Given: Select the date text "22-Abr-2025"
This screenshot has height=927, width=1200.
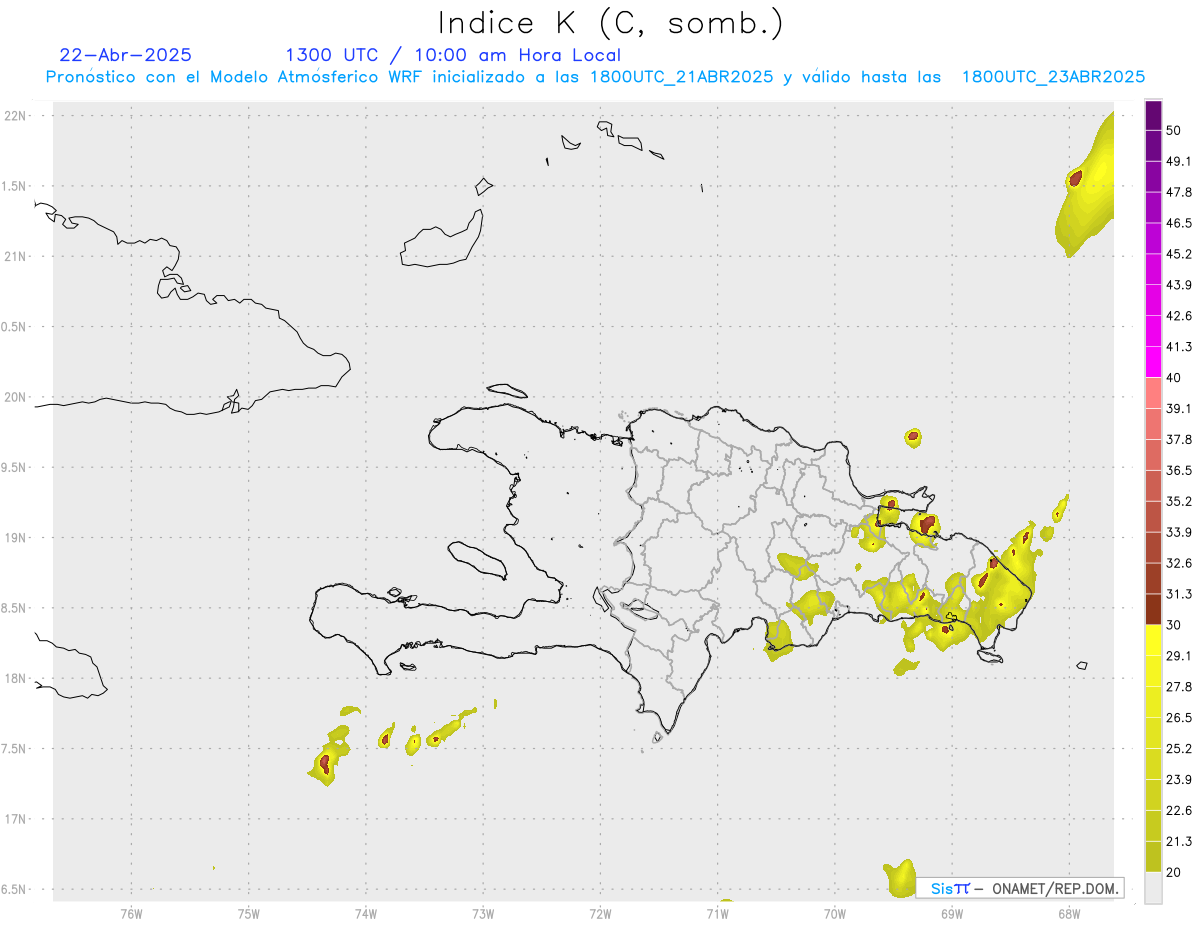Looking at the screenshot, I should [126, 55].
